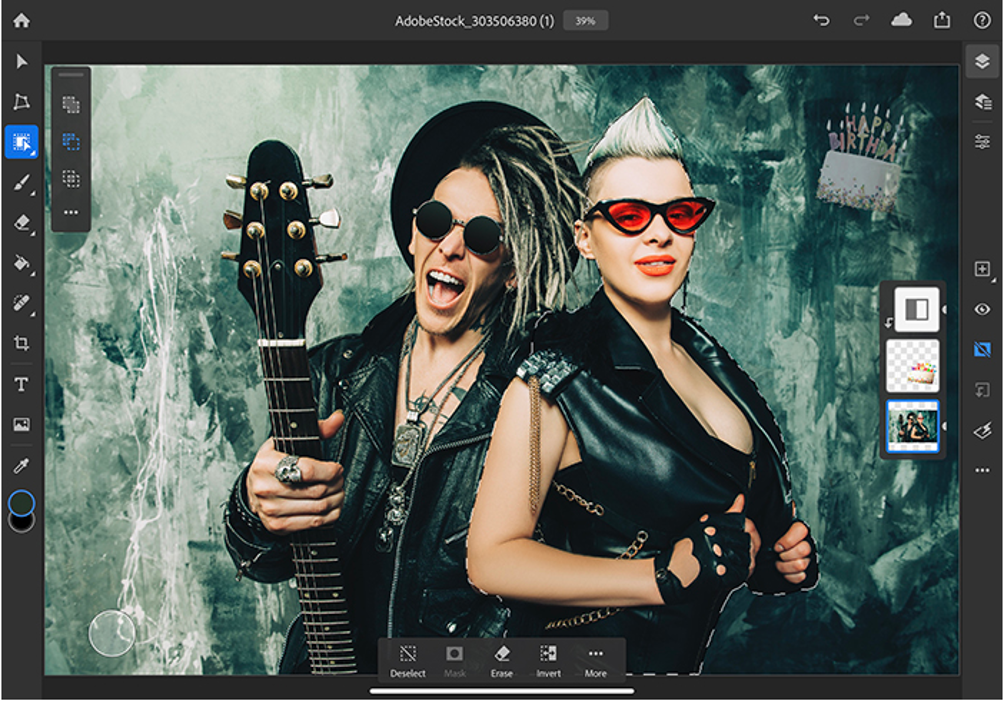Click Deselect in the bottom action bar
Viewport: 1004px width, 704px height.
[x=407, y=660]
